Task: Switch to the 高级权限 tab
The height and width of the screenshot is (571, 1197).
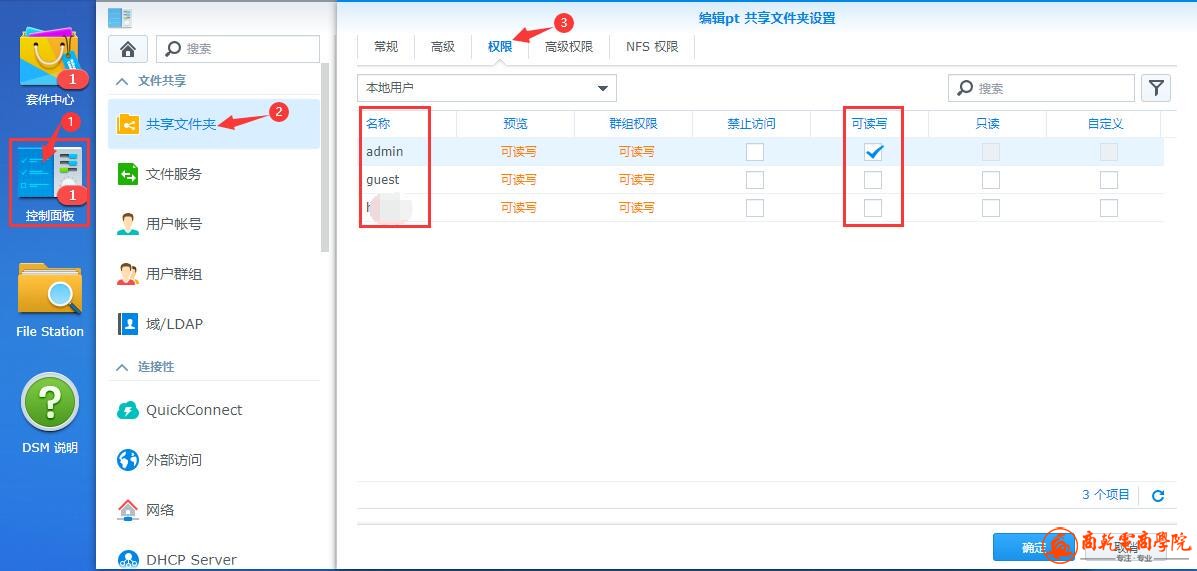Action: [x=568, y=47]
